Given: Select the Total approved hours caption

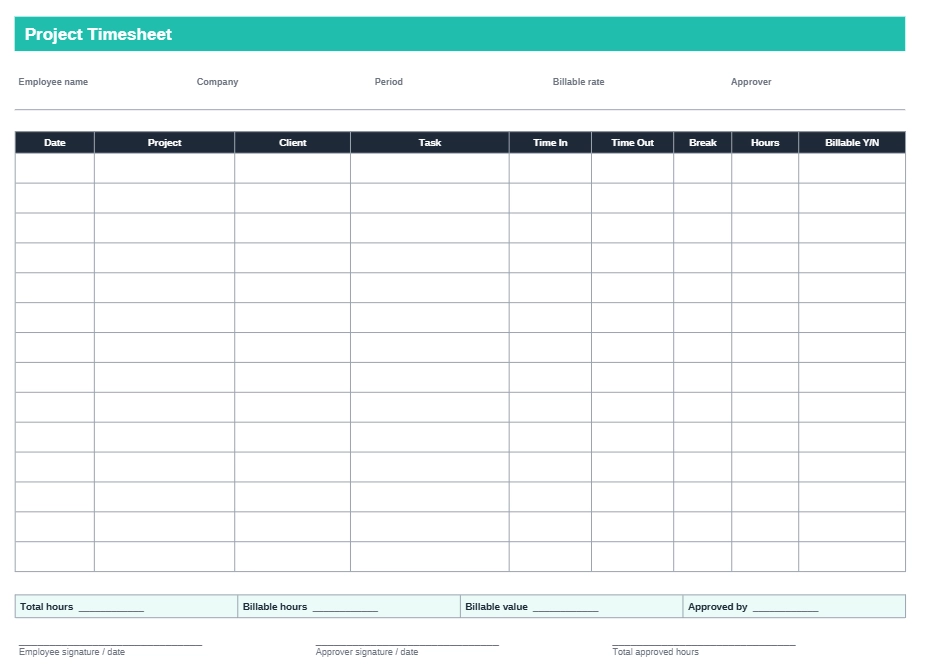Looking at the screenshot, I should (655, 652).
